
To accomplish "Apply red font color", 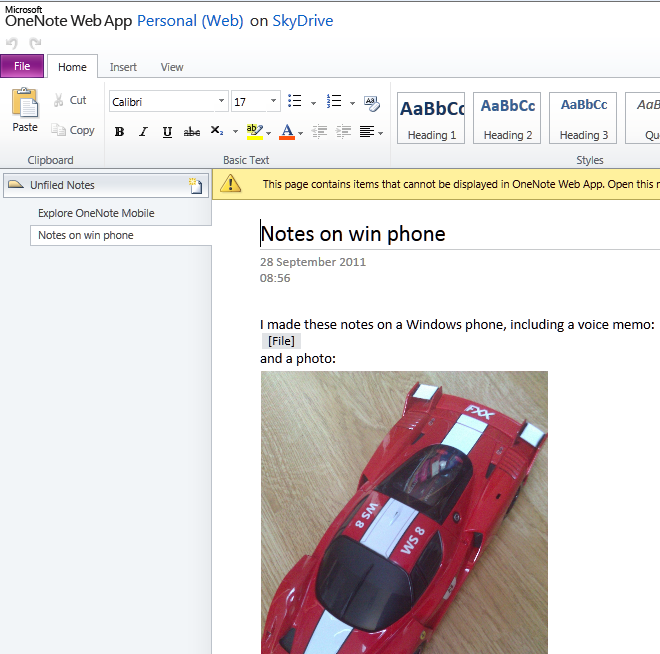I will (287, 132).
